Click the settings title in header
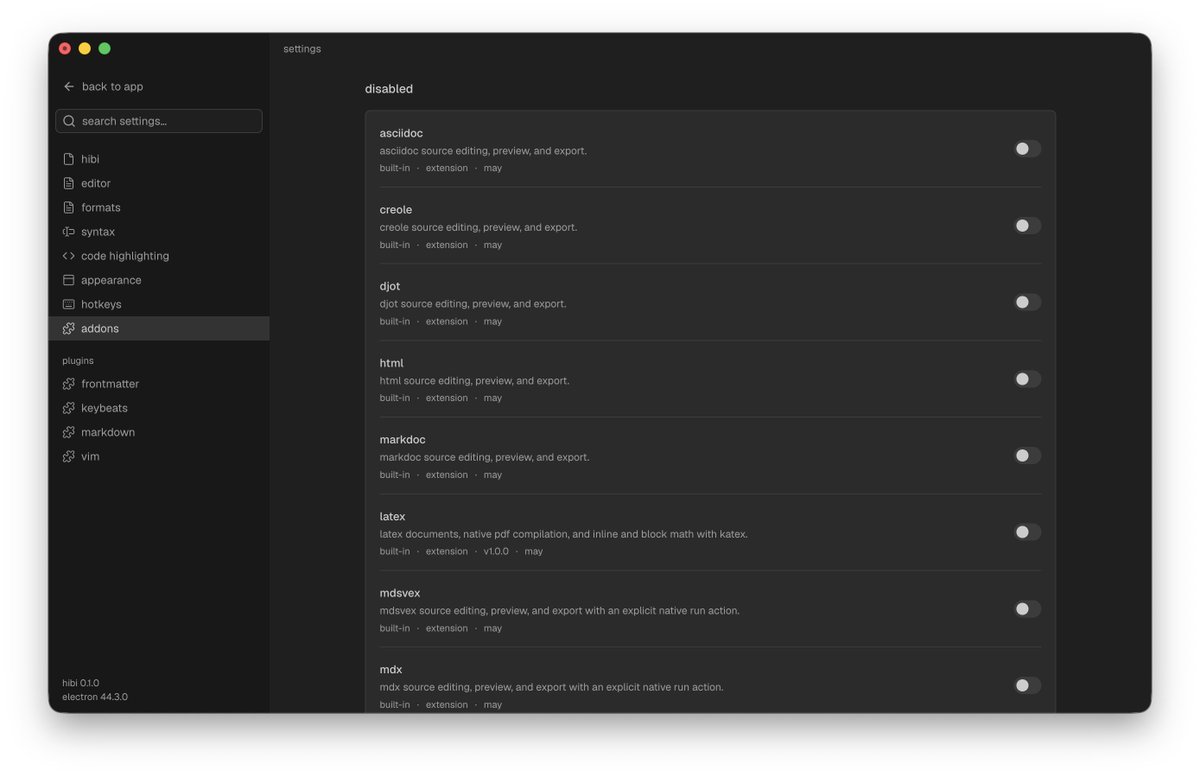The width and height of the screenshot is (1200, 777). click(x=302, y=49)
